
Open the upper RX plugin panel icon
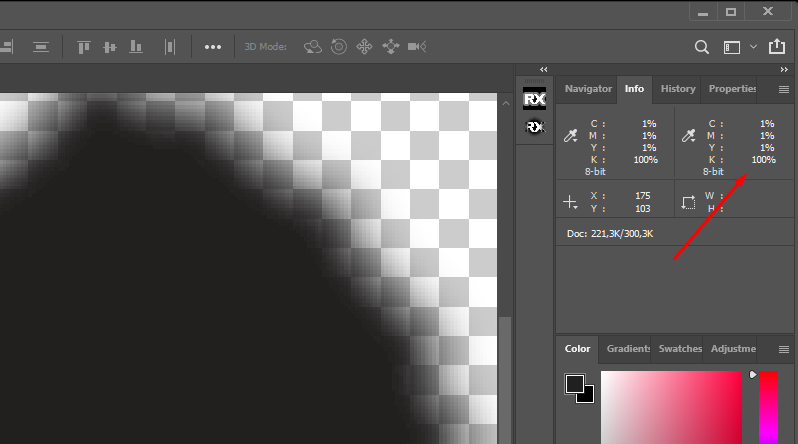click(x=534, y=98)
